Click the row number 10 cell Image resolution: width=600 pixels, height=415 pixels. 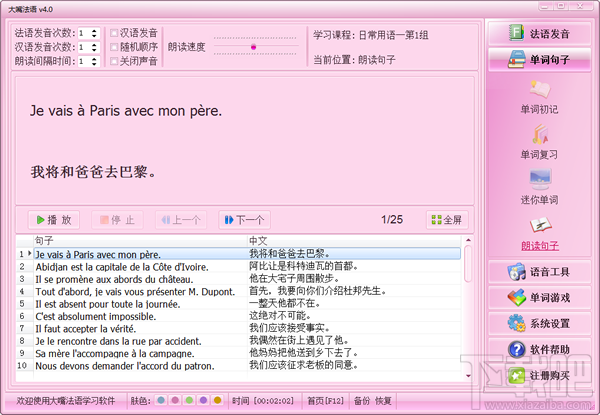24,366
